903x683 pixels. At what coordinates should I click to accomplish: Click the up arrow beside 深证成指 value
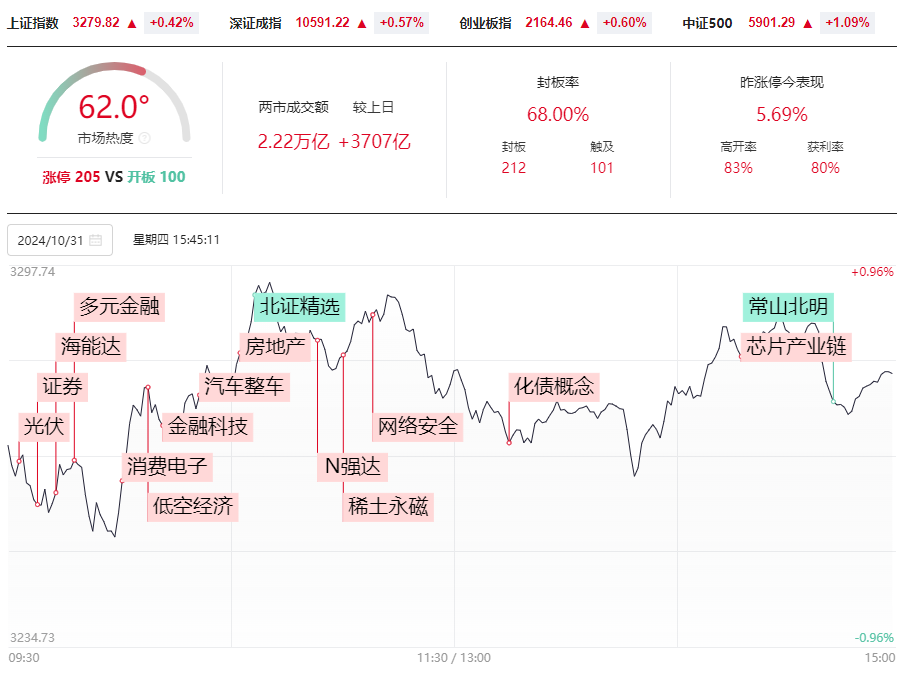pos(362,24)
